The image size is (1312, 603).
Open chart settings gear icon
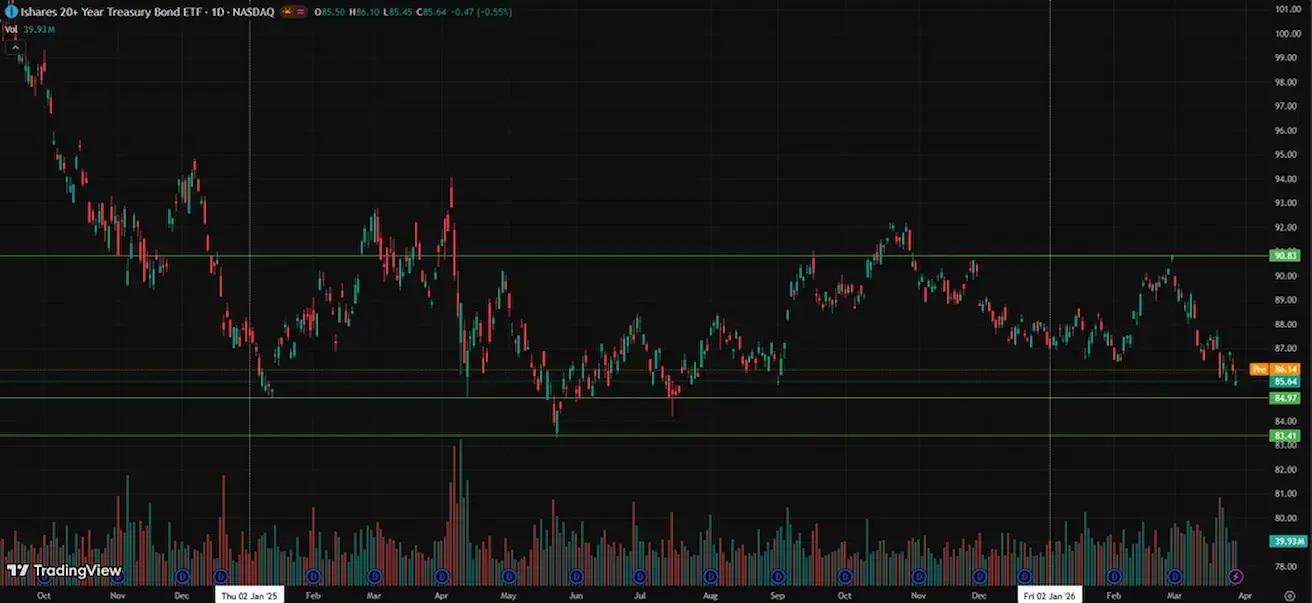click(x=1289, y=594)
